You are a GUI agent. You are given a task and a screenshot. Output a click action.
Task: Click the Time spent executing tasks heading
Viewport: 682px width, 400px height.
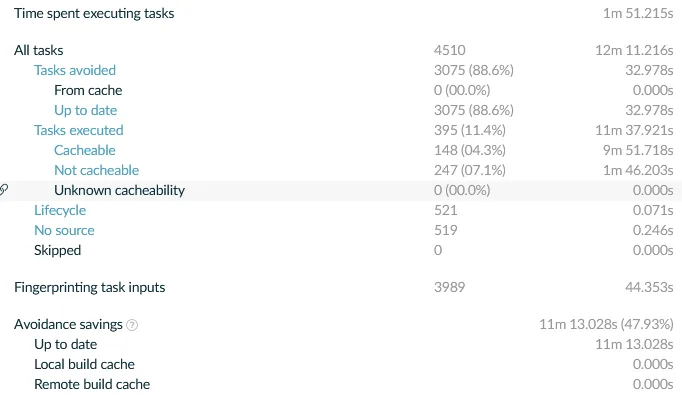tap(94, 13)
